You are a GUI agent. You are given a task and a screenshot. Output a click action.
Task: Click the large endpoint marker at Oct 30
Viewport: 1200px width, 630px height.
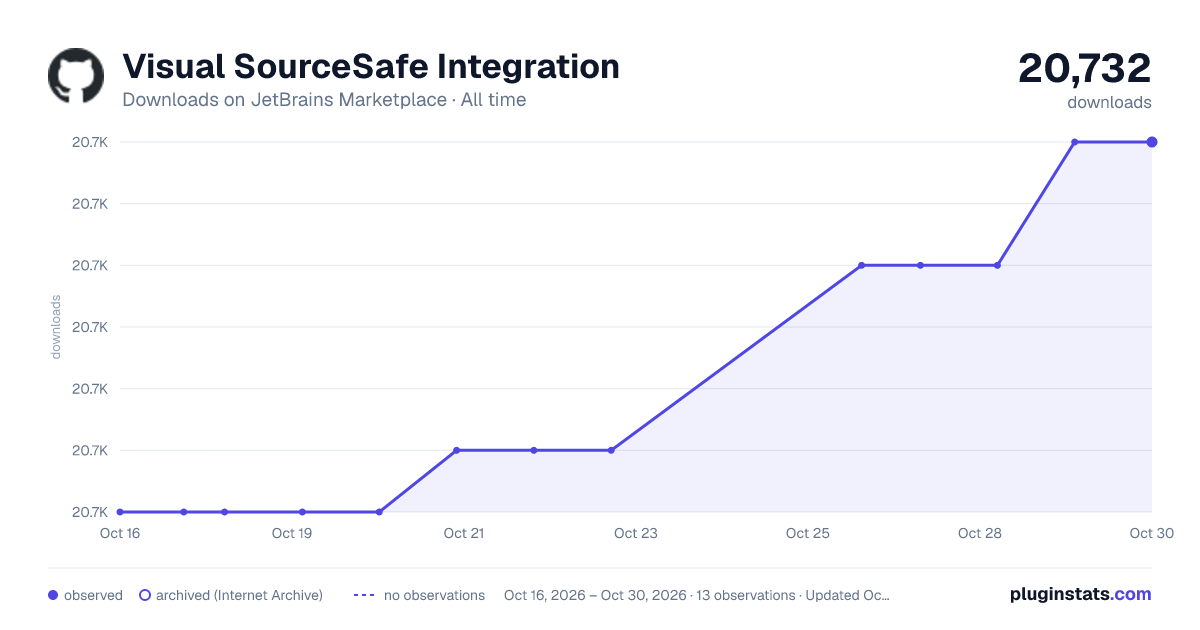[1152, 142]
